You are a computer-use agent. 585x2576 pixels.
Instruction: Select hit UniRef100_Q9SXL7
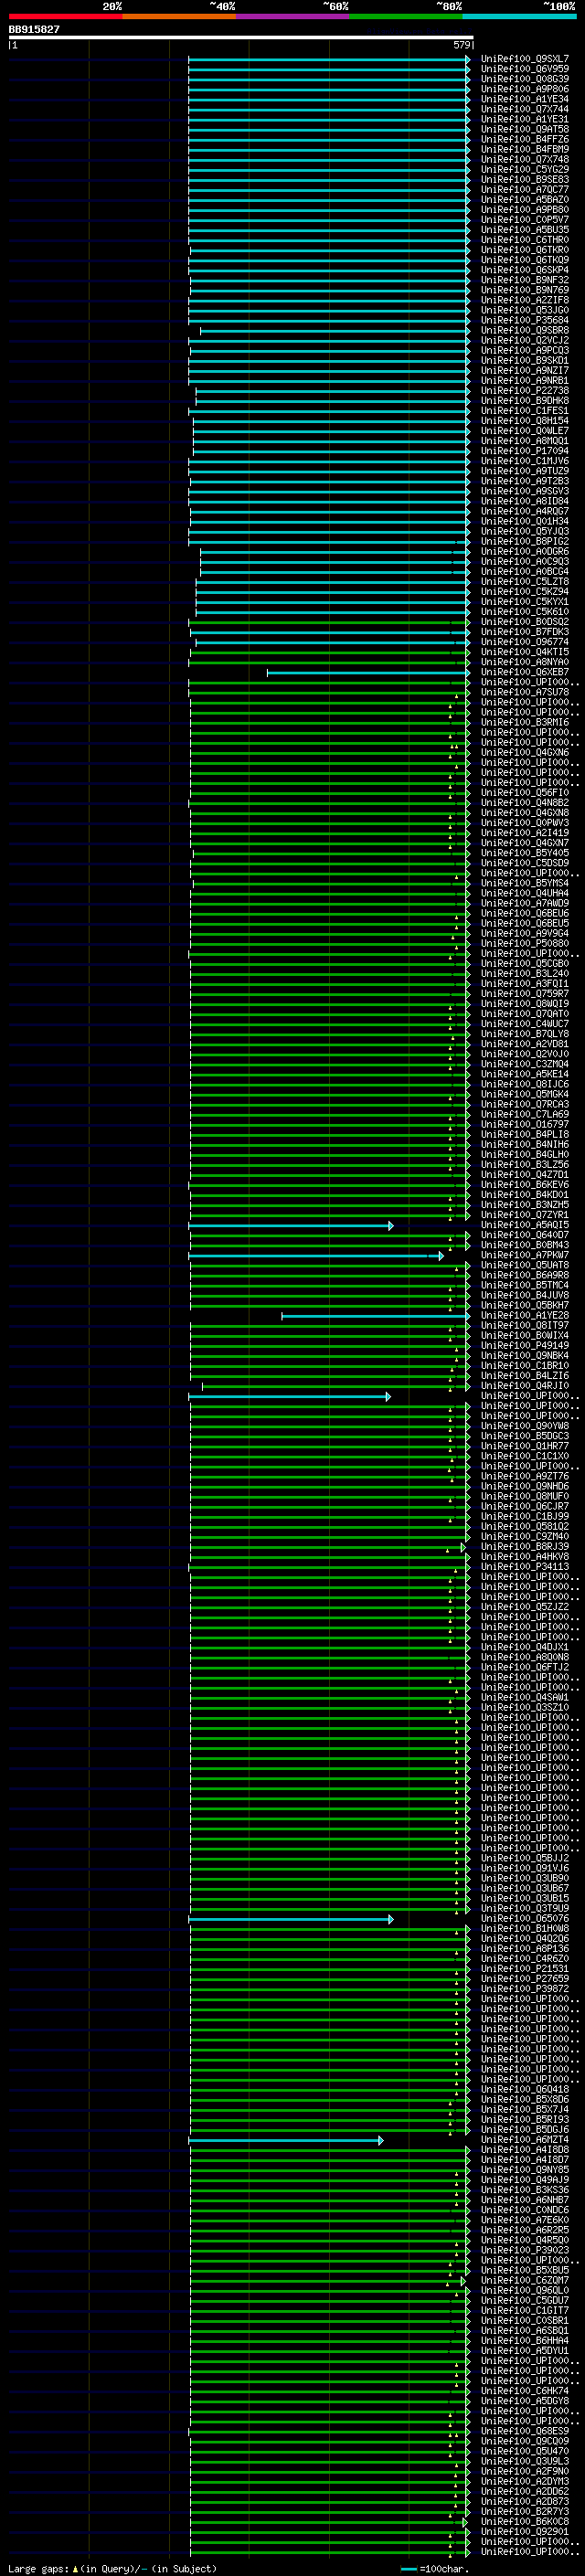(525, 59)
